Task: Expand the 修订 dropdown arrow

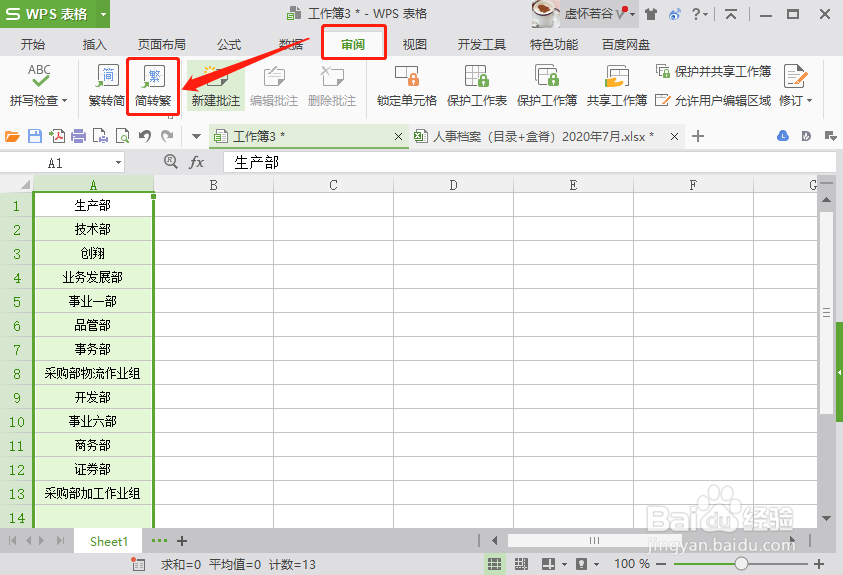Action: [x=809, y=100]
